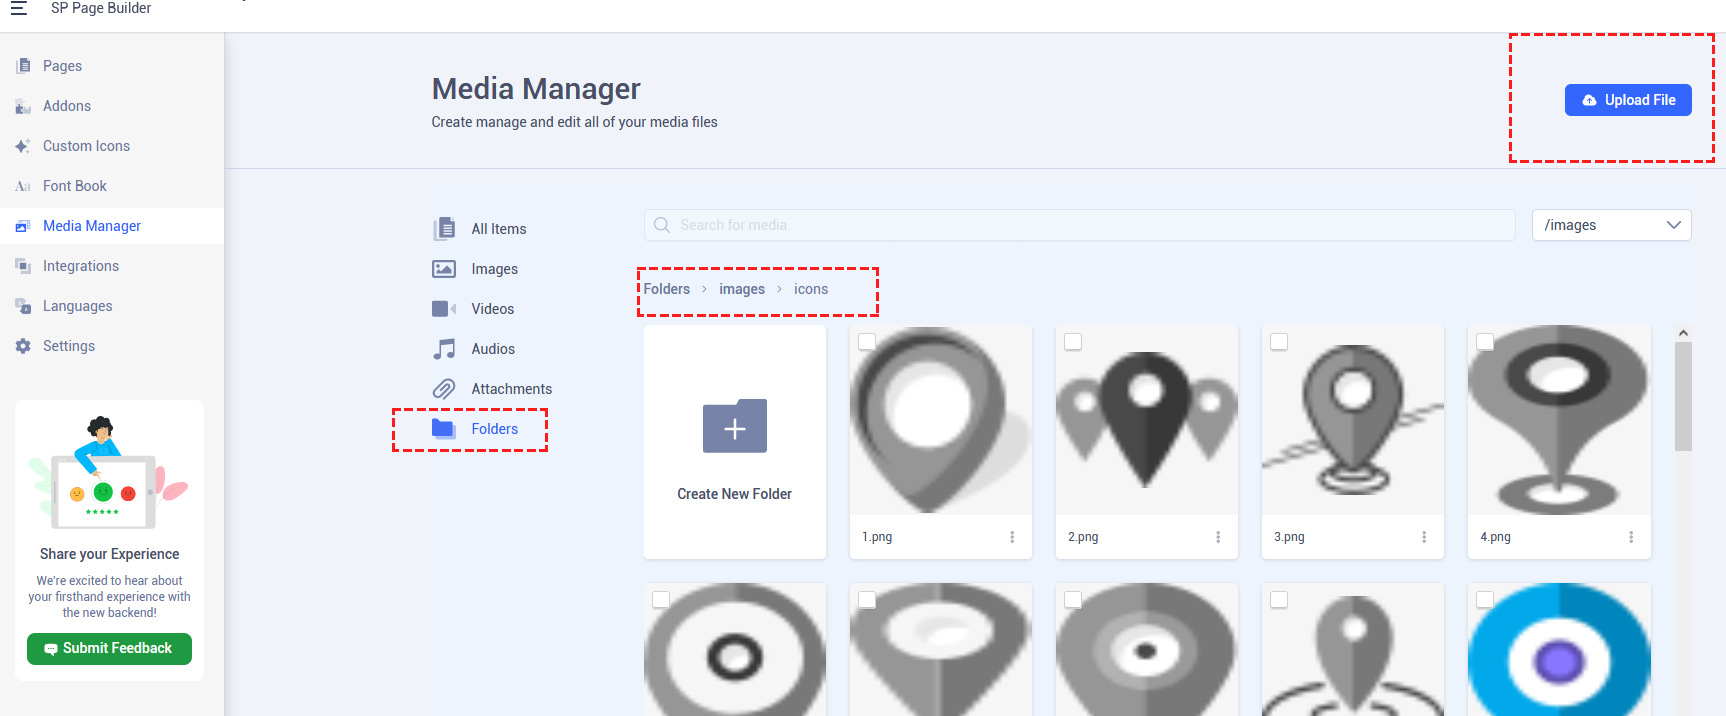Open the three-dot menu for 1.png
This screenshot has width=1726, height=716.
(1012, 537)
